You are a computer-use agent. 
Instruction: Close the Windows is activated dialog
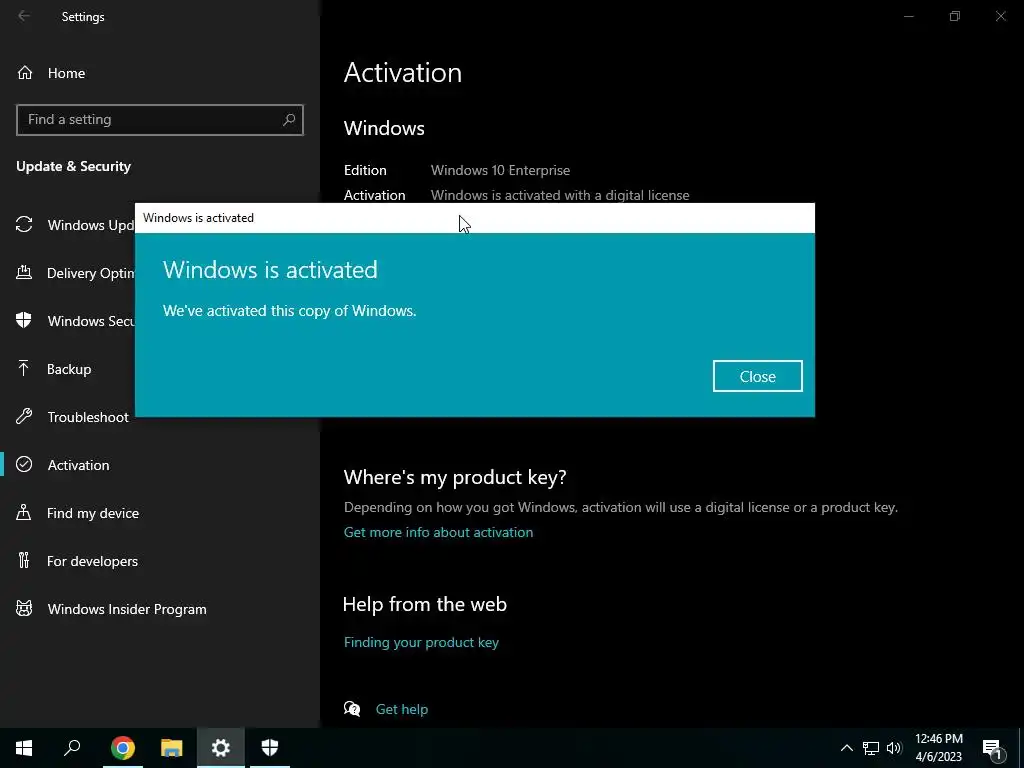pos(758,376)
